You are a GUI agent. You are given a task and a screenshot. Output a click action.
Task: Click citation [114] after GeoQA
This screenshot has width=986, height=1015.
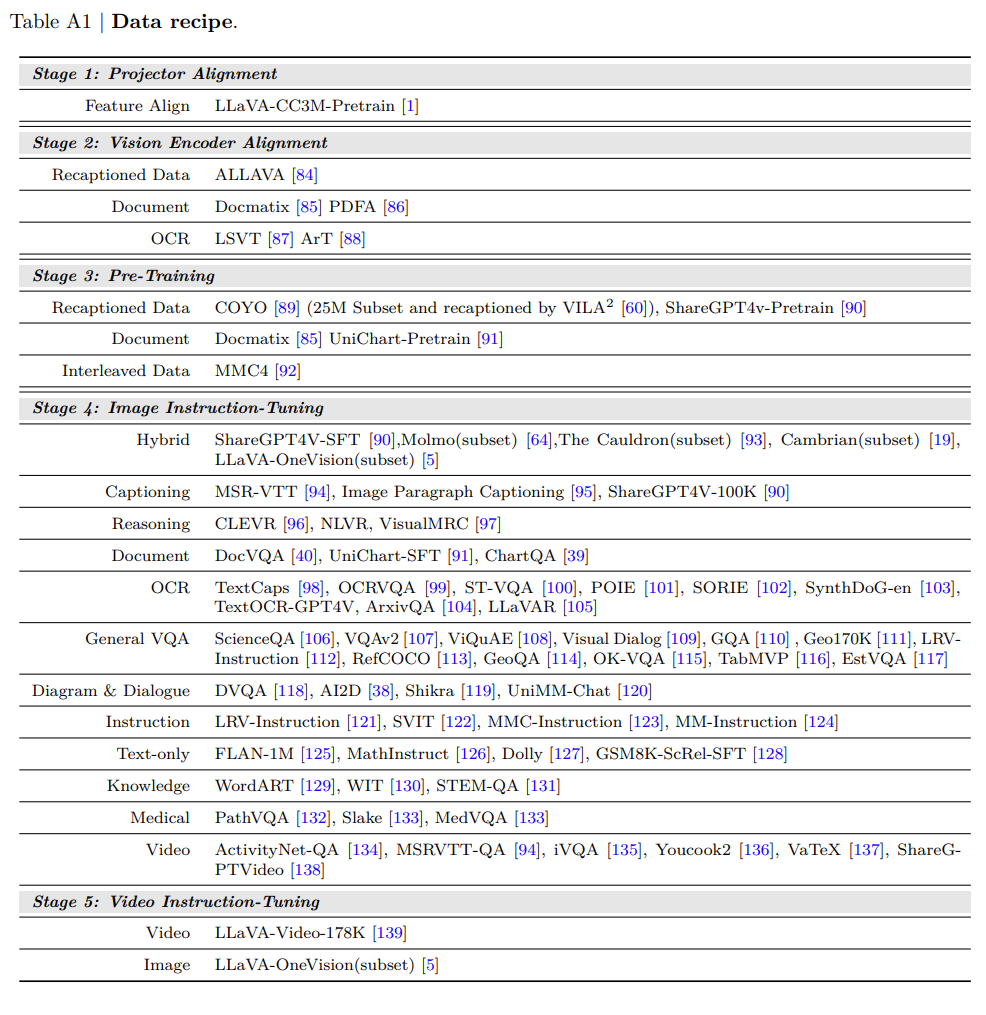[x=565, y=660]
